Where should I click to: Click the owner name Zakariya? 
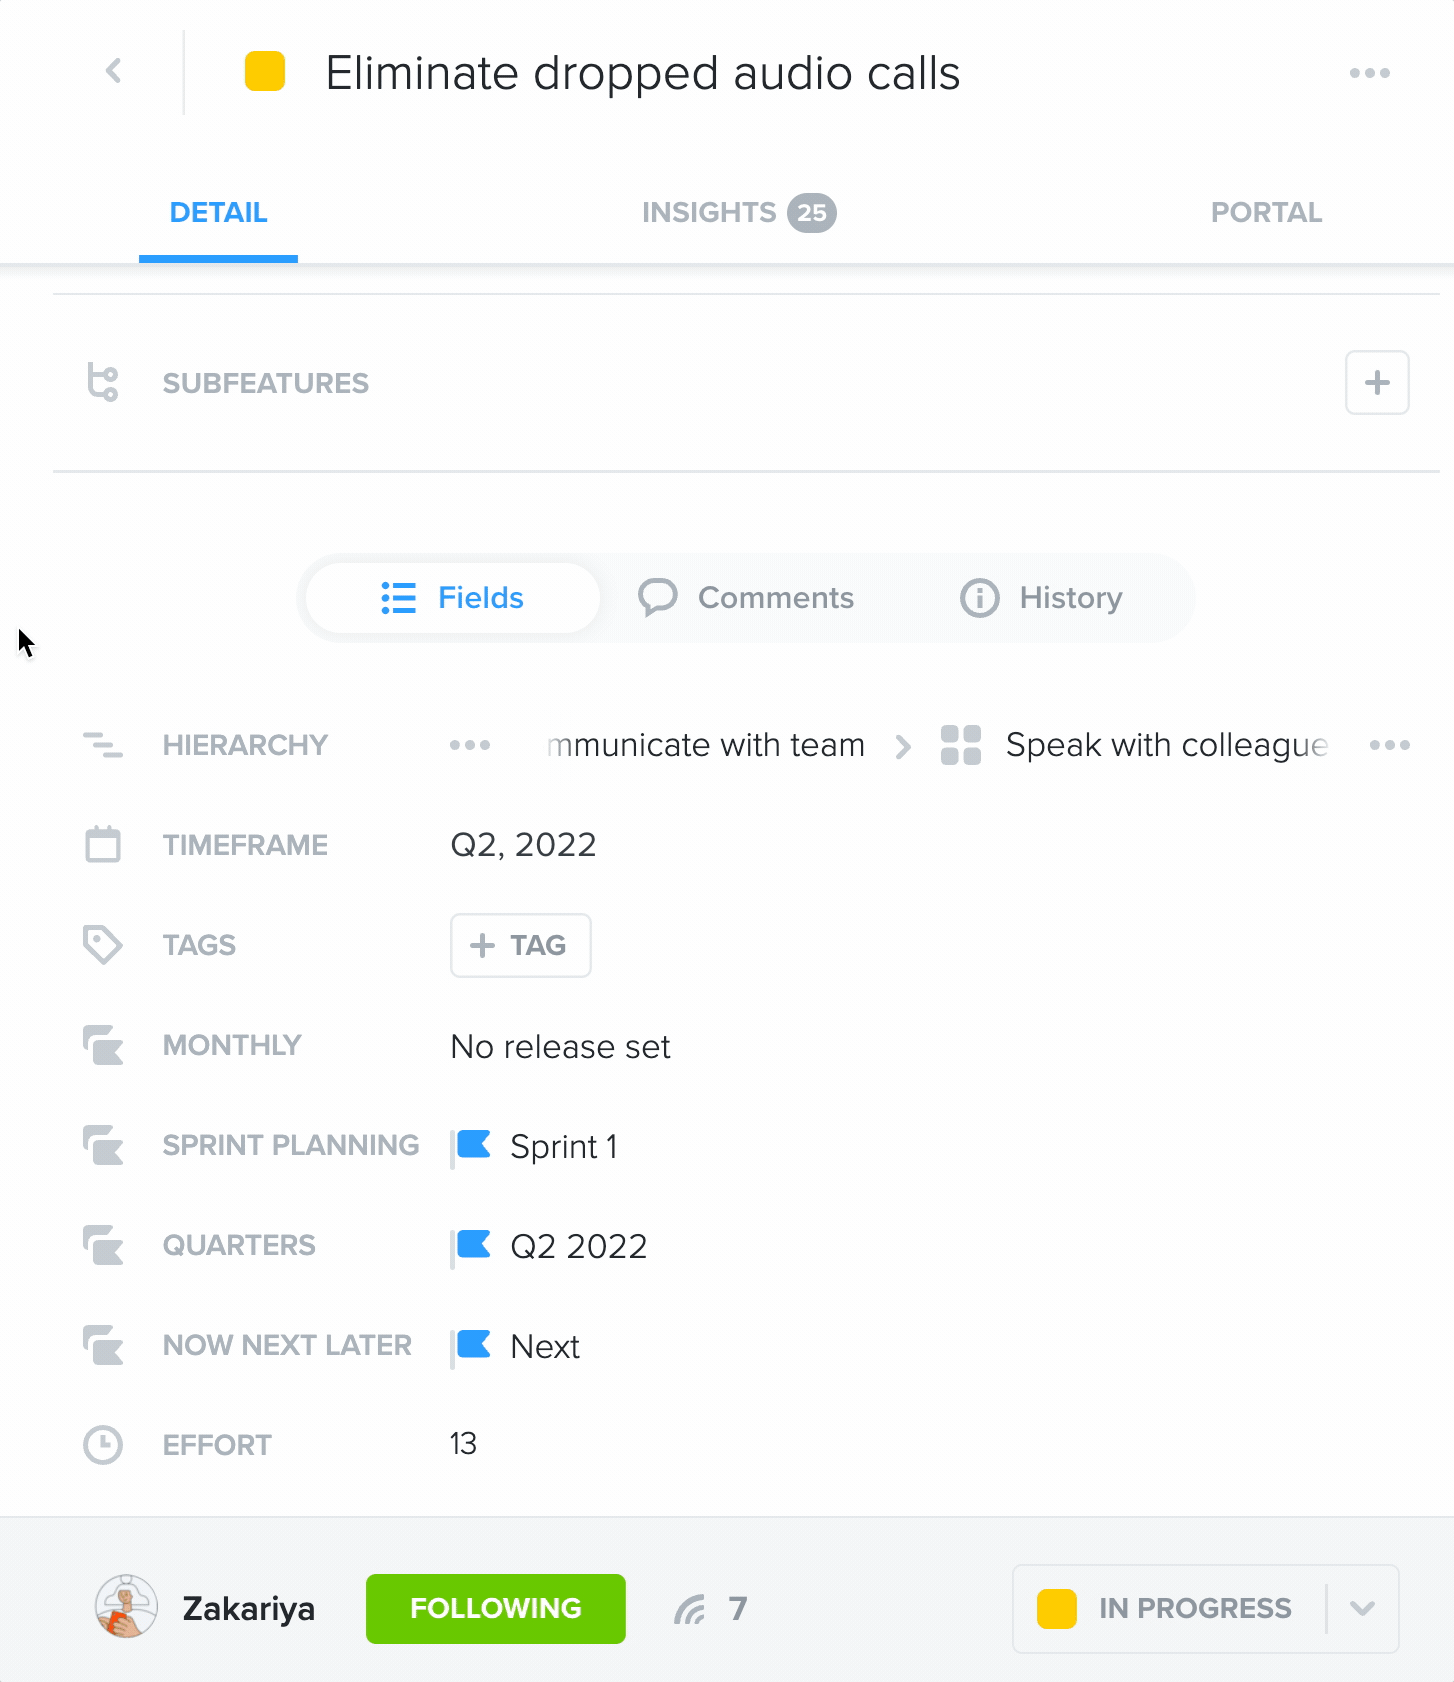coord(249,1609)
